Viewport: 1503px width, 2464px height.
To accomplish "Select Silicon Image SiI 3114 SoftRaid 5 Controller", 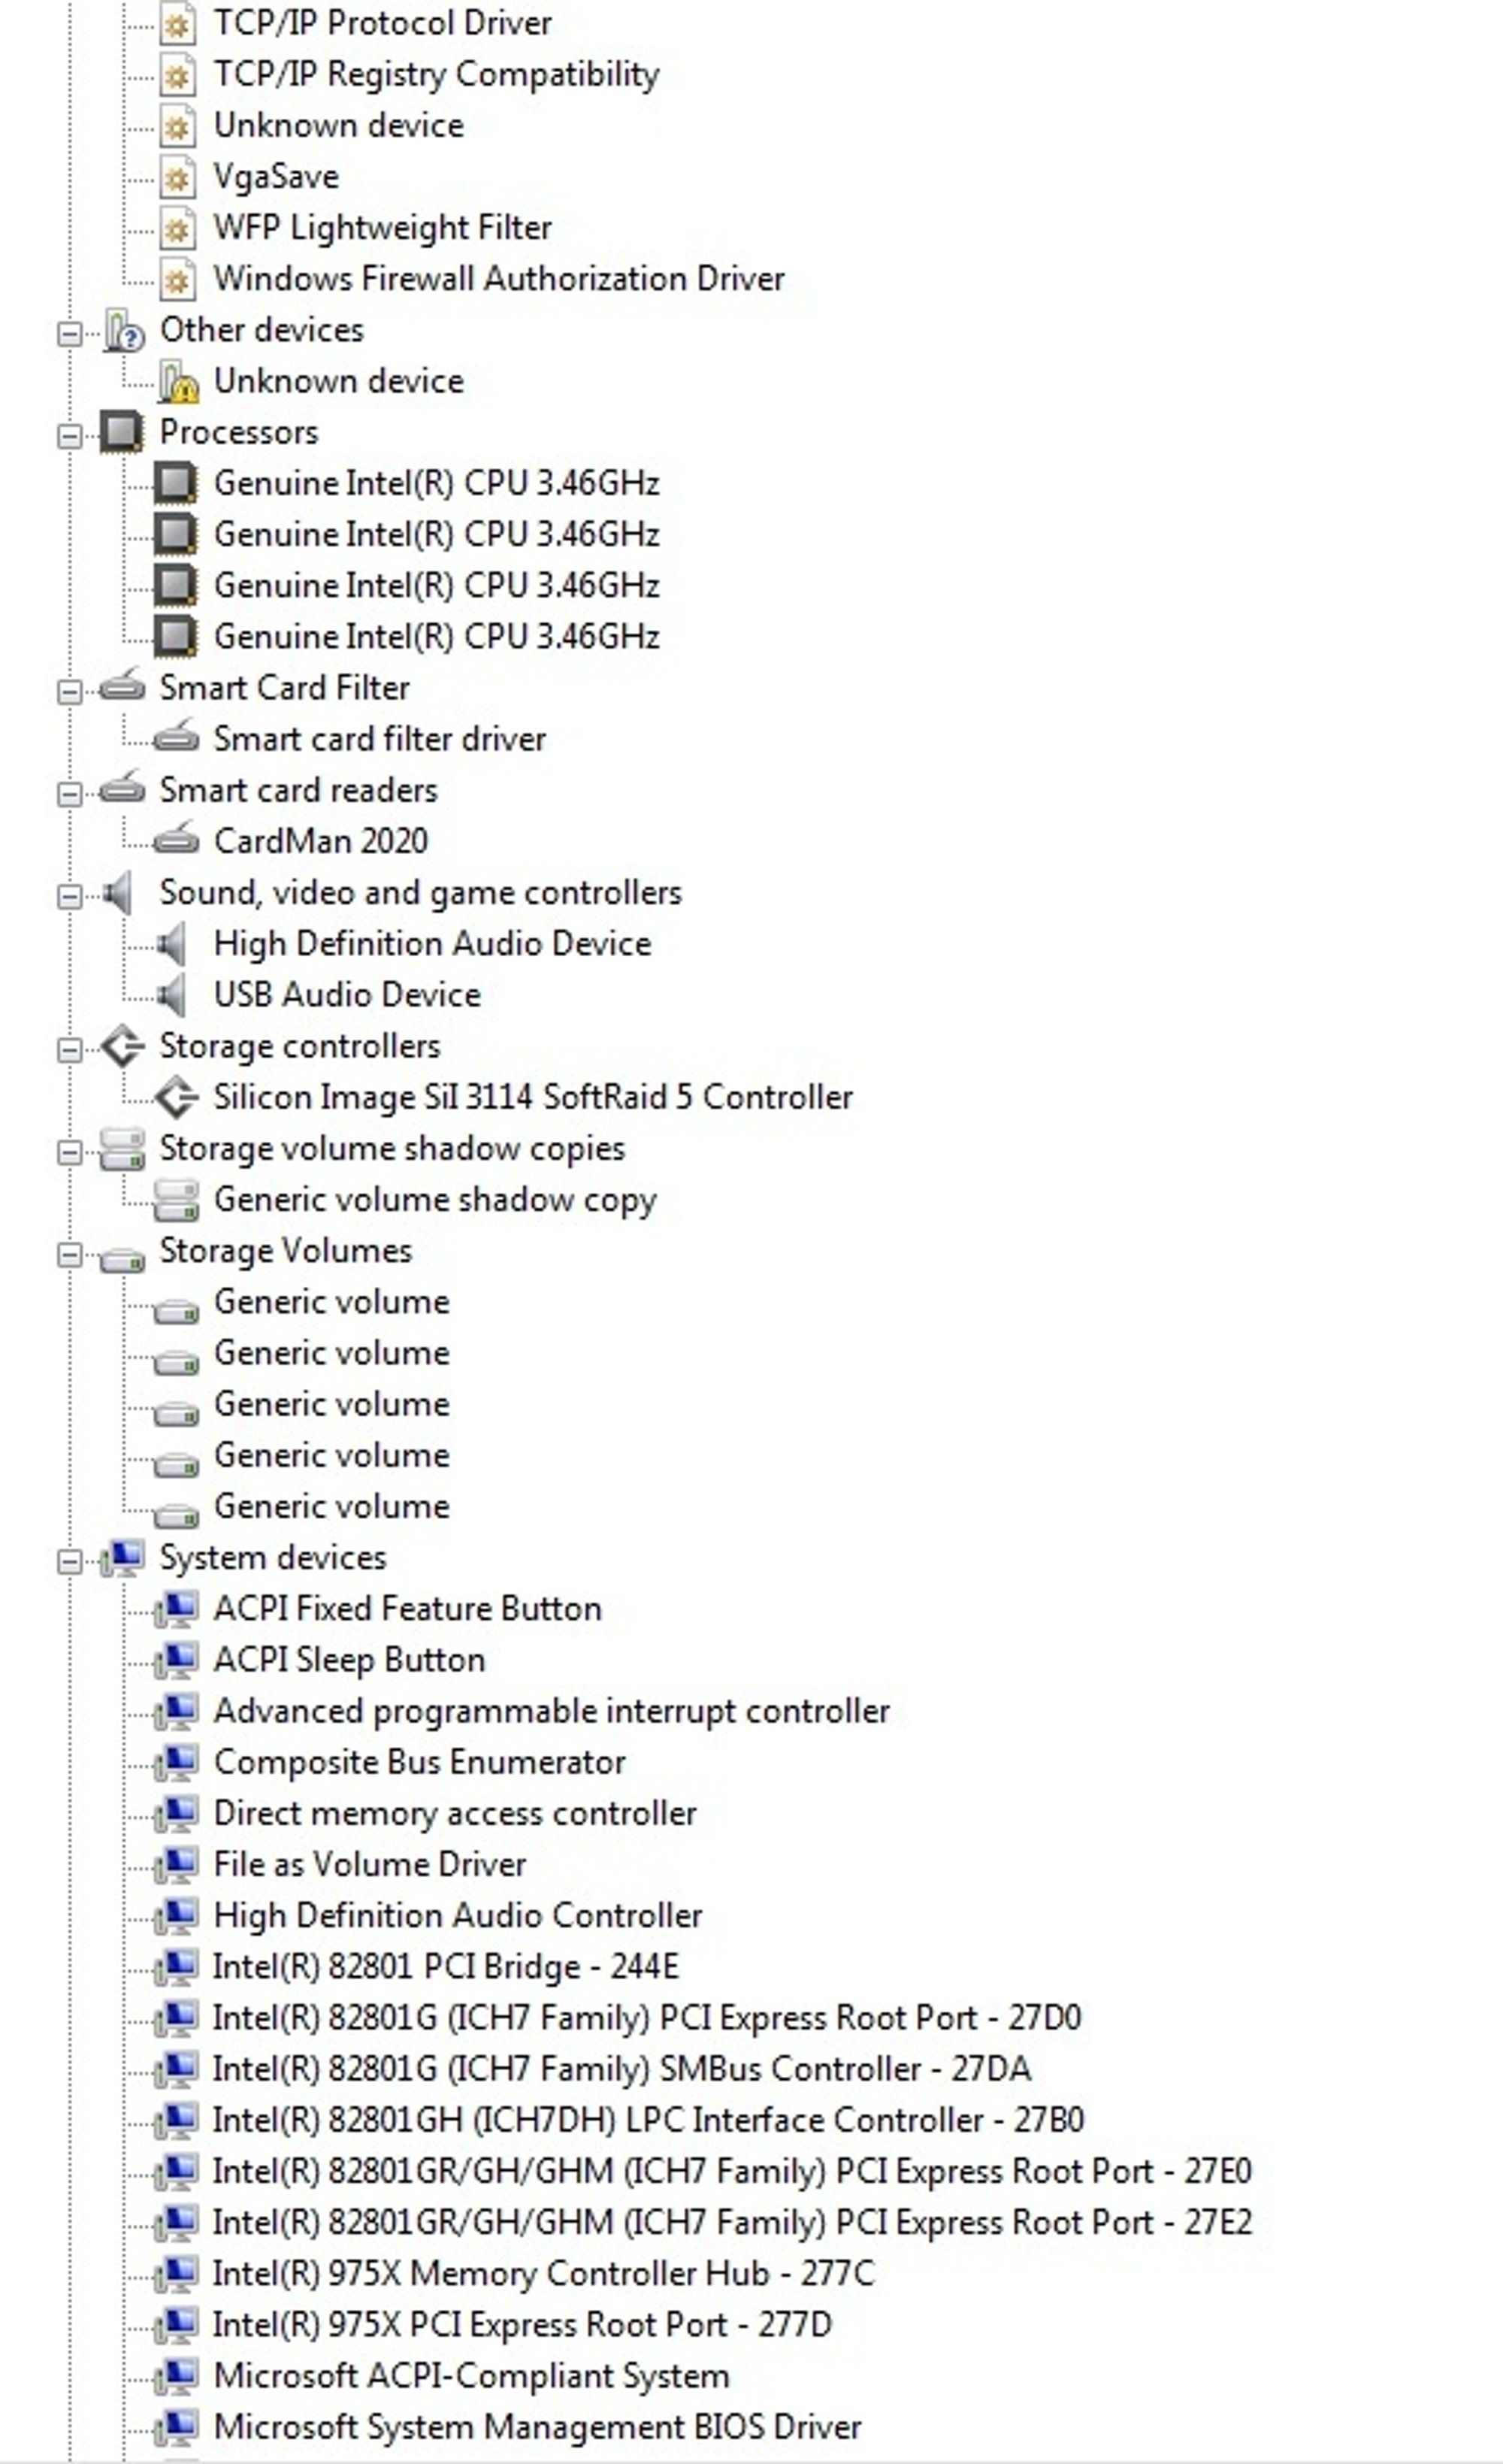I will pos(533,1097).
